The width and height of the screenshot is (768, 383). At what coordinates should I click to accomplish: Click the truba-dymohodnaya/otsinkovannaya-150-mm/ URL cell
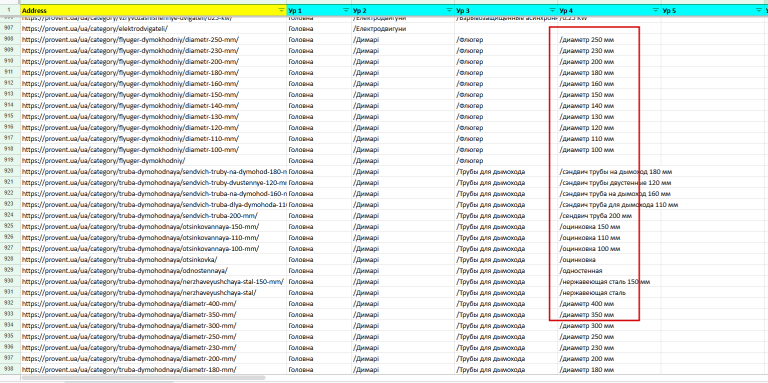pyautogui.click(x=153, y=227)
